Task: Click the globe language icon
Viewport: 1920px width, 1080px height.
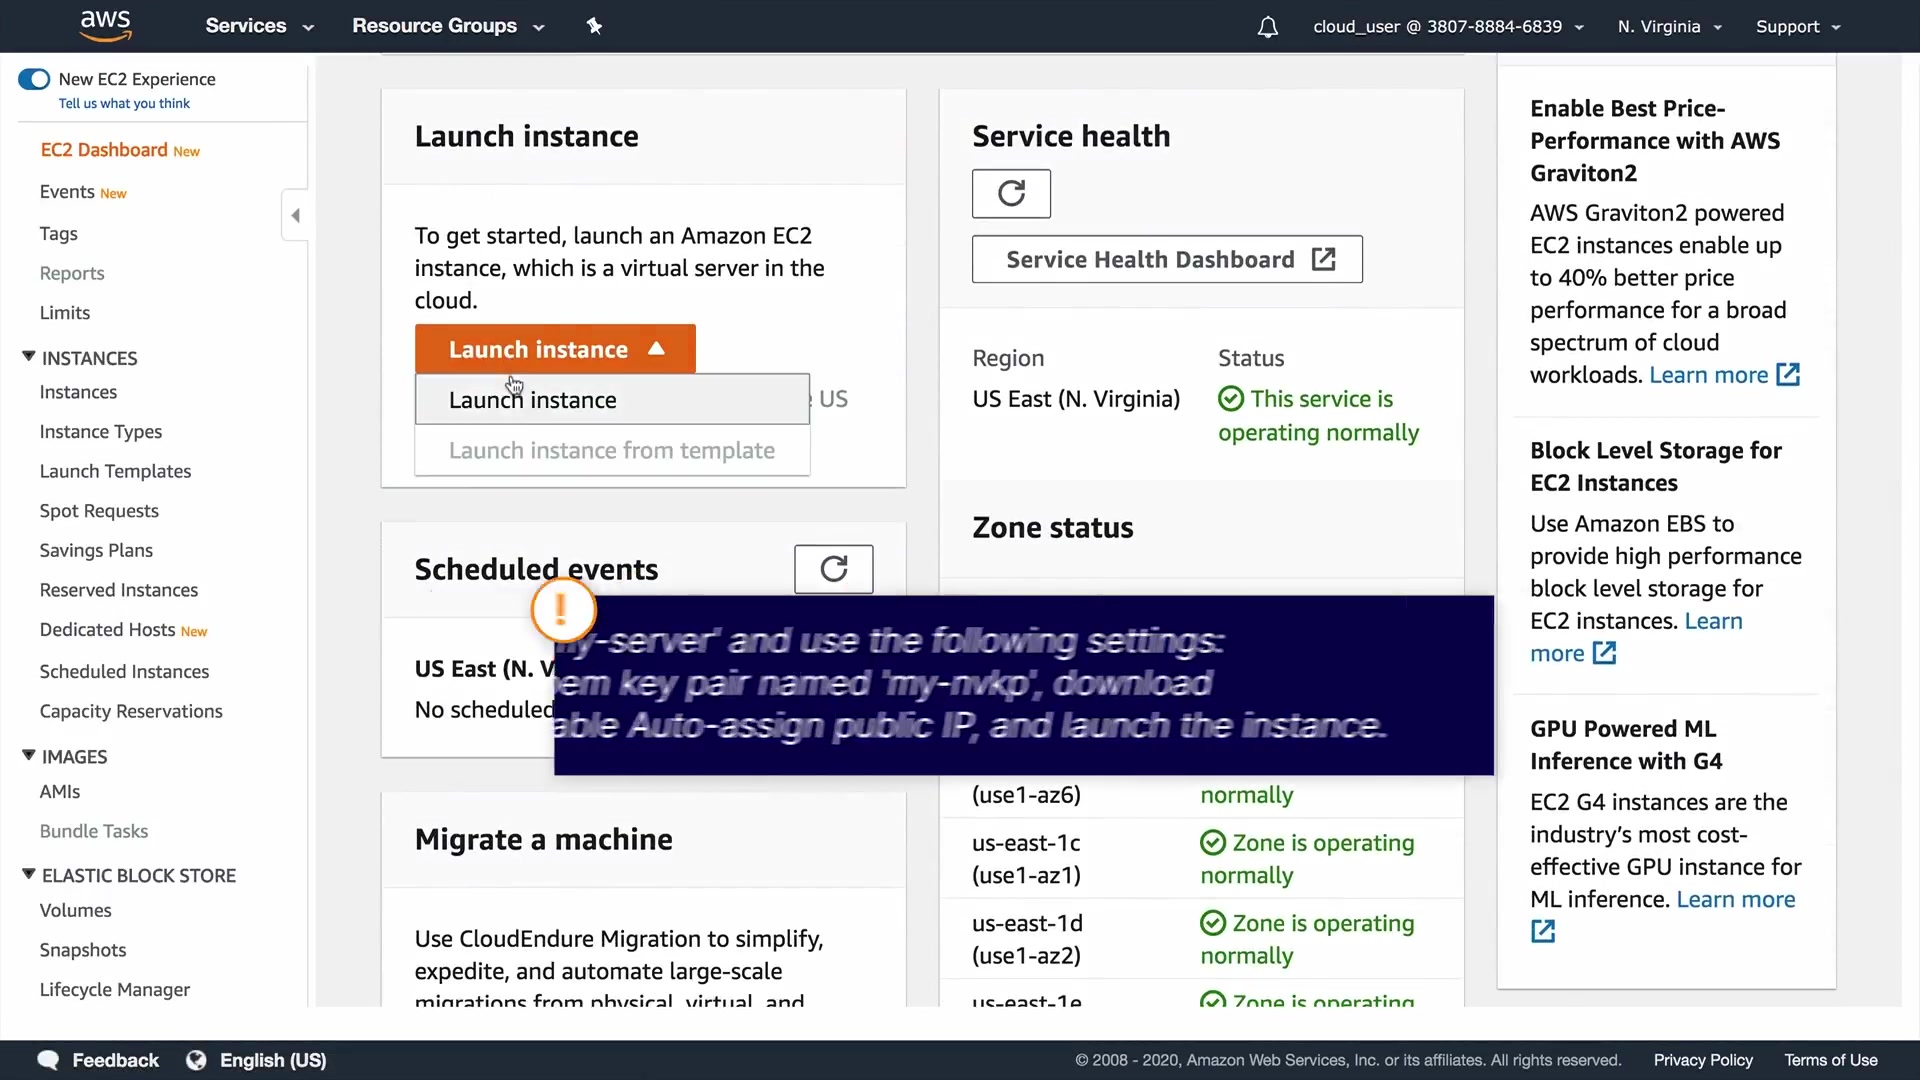Action: click(196, 1060)
